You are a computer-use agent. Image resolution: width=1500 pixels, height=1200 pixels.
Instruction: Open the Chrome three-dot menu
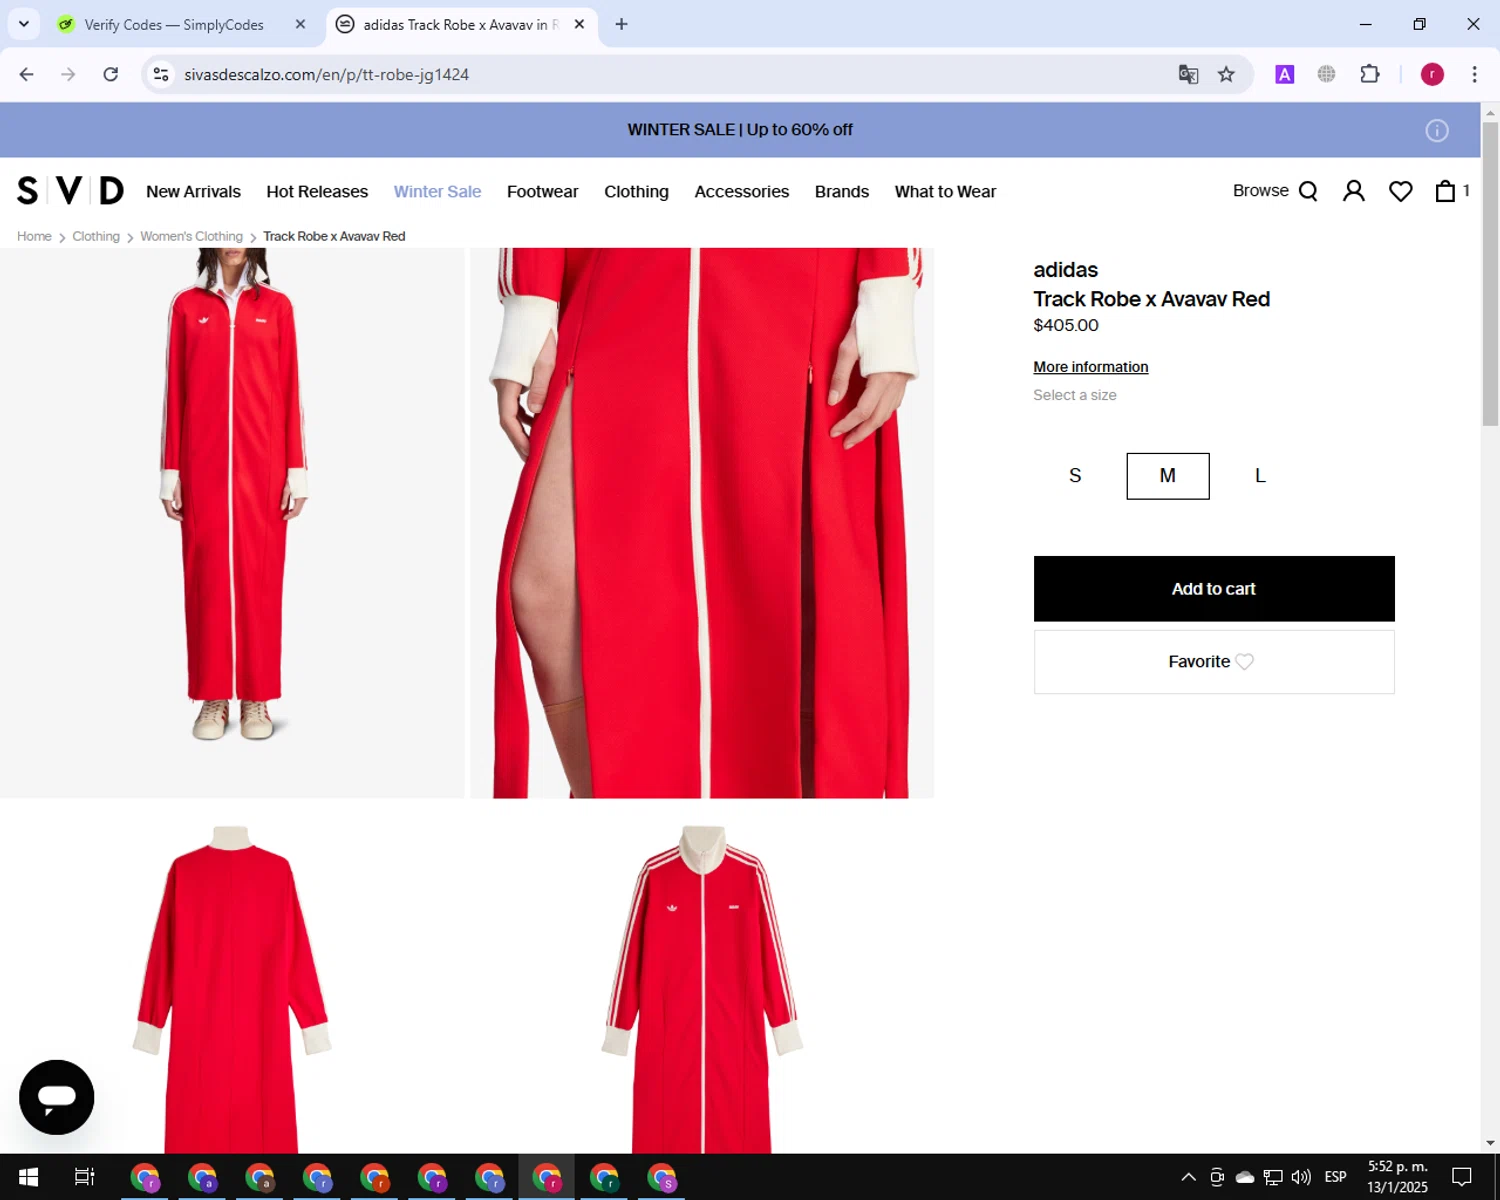coord(1474,74)
